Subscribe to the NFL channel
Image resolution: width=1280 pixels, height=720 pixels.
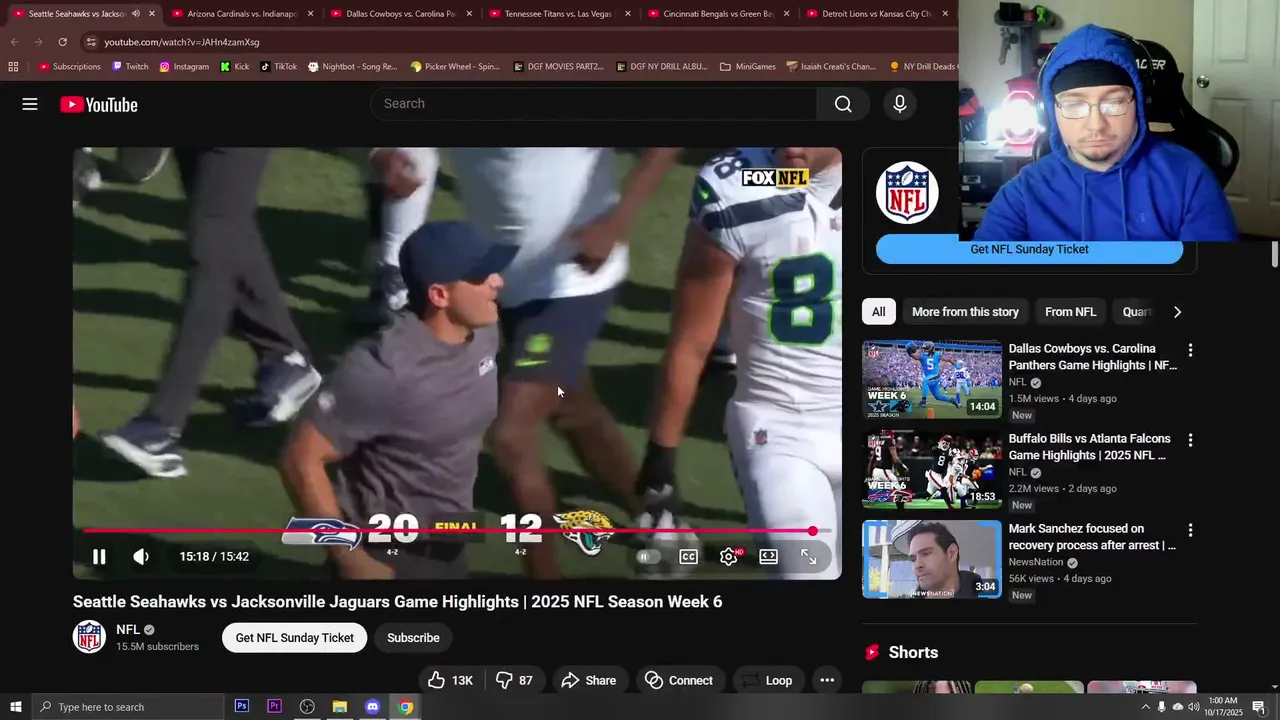(413, 638)
